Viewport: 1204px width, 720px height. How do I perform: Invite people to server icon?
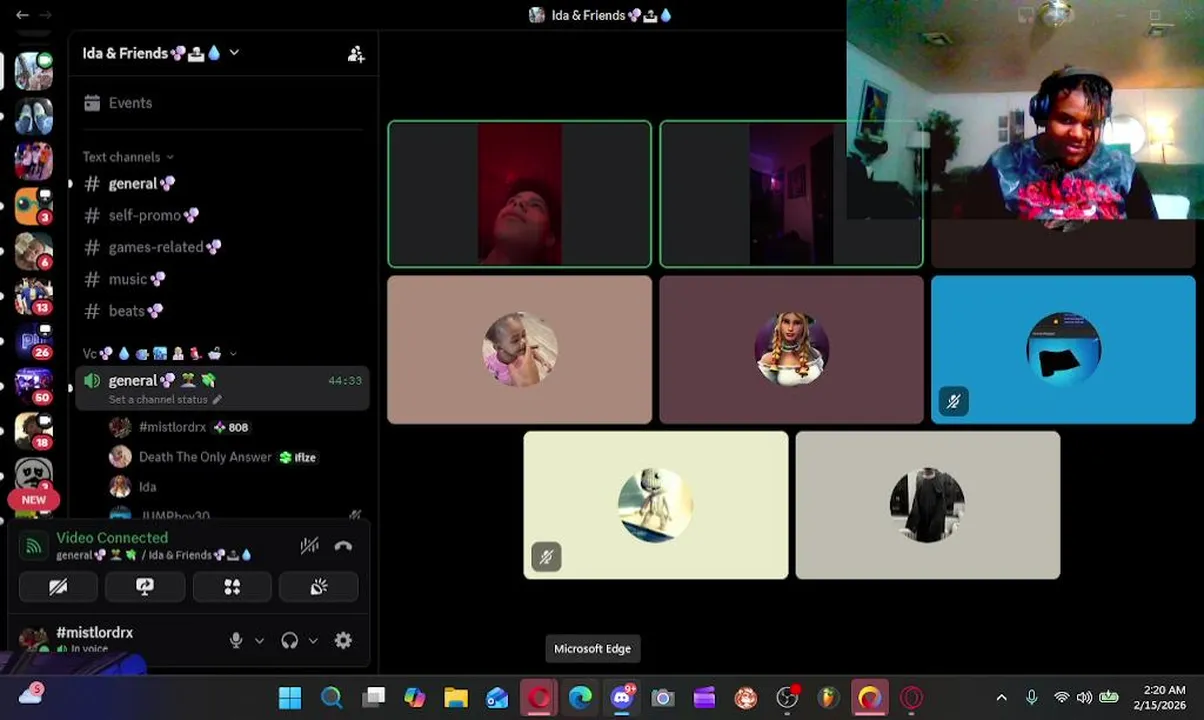click(355, 54)
